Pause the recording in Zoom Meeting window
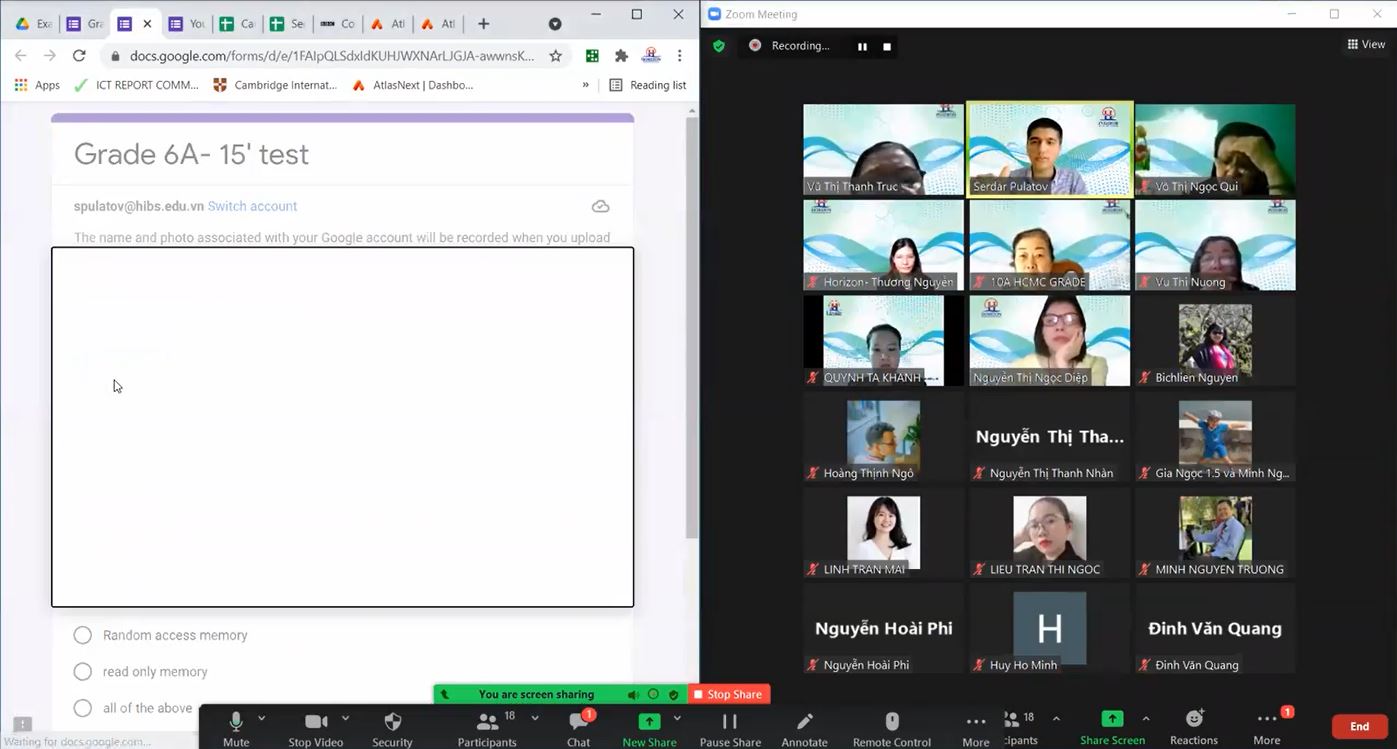The height and width of the screenshot is (749, 1397). [862, 46]
